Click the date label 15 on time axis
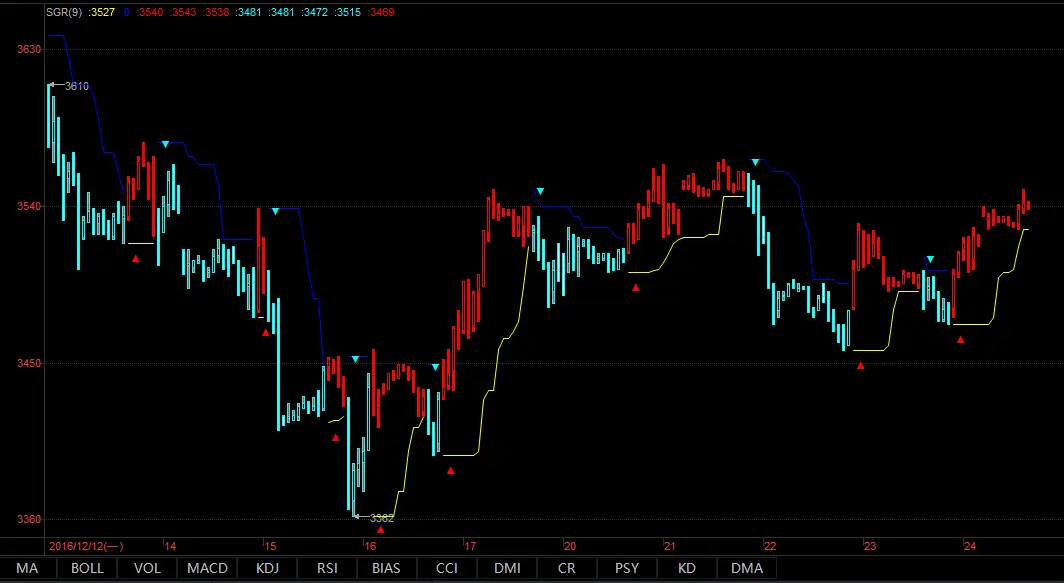The width and height of the screenshot is (1064, 583). (270, 546)
